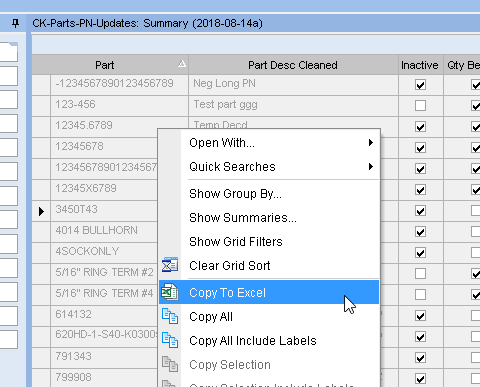Check Inactive for 5/16" RING TERM #2
The image size is (480, 387).
(x=420, y=274)
